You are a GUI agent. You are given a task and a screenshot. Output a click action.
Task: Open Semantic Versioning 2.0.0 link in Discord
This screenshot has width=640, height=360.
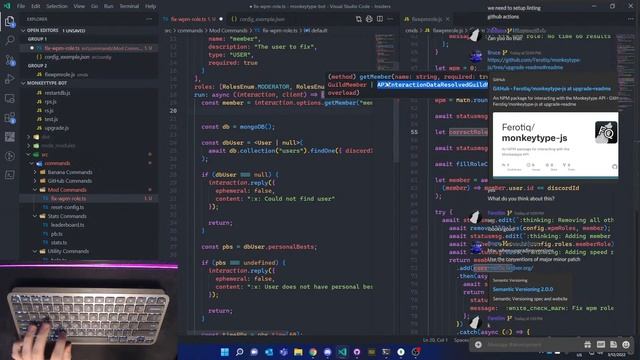click(x=523, y=289)
